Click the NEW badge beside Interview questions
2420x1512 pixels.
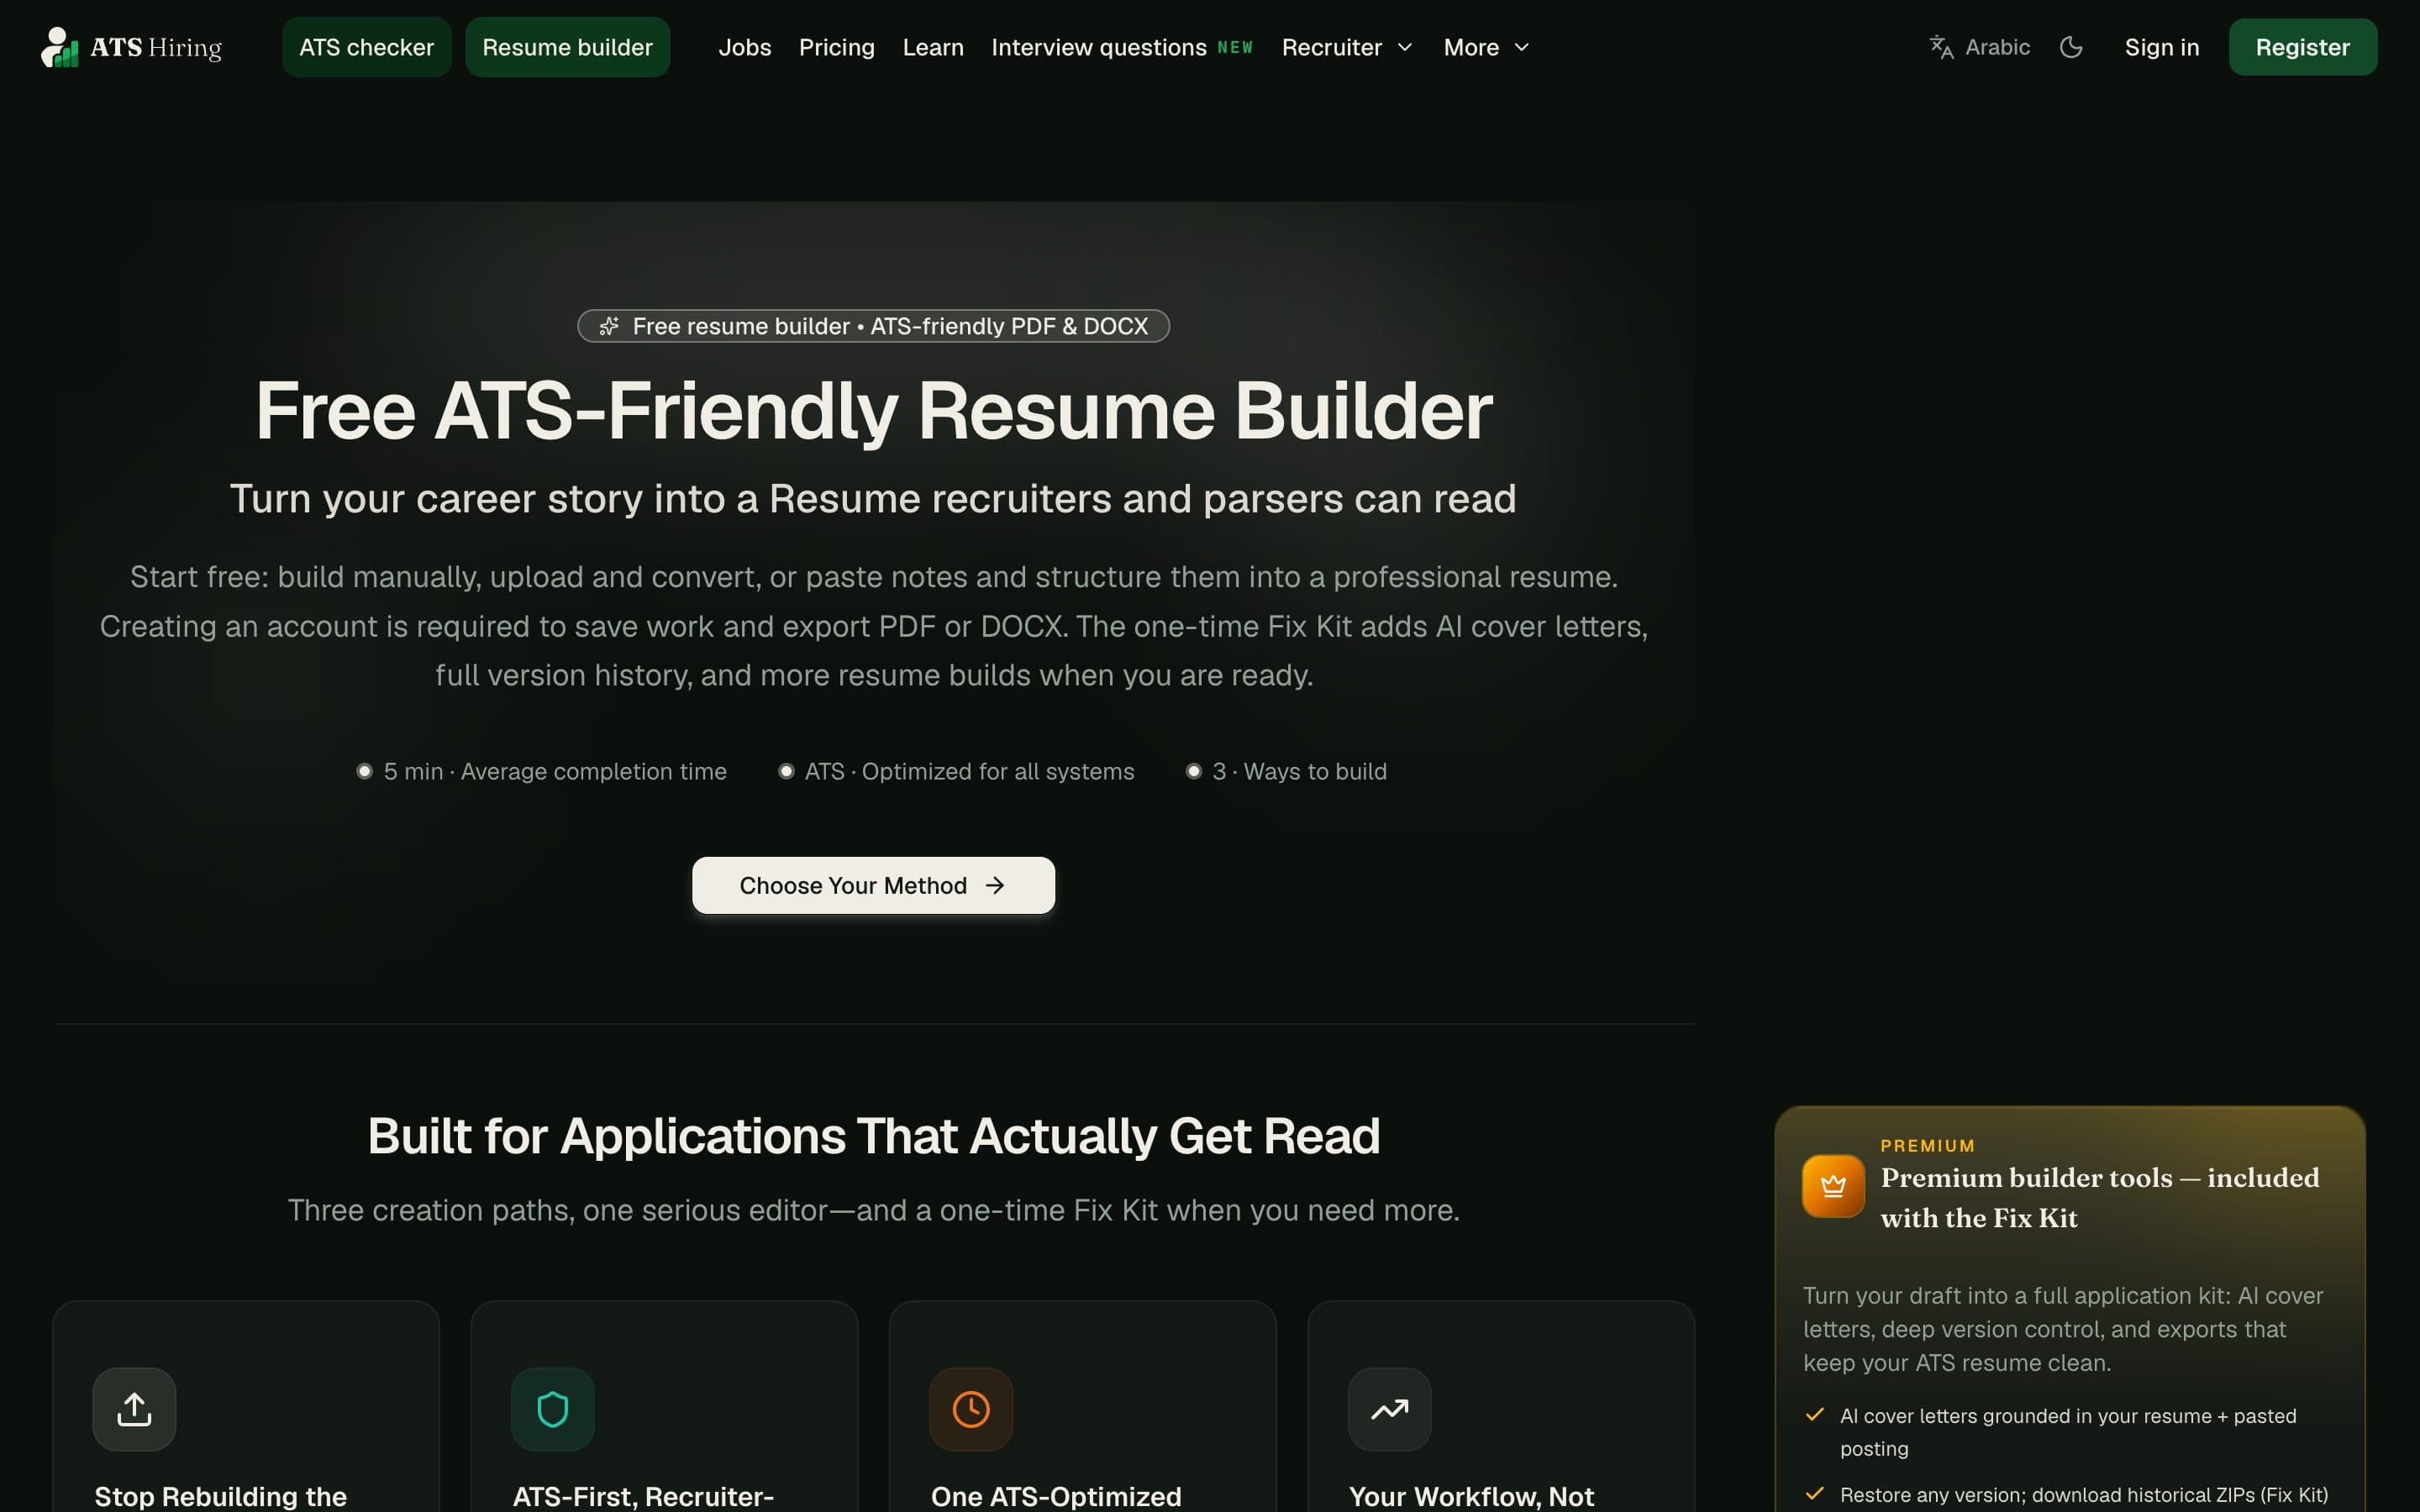[x=1235, y=47]
